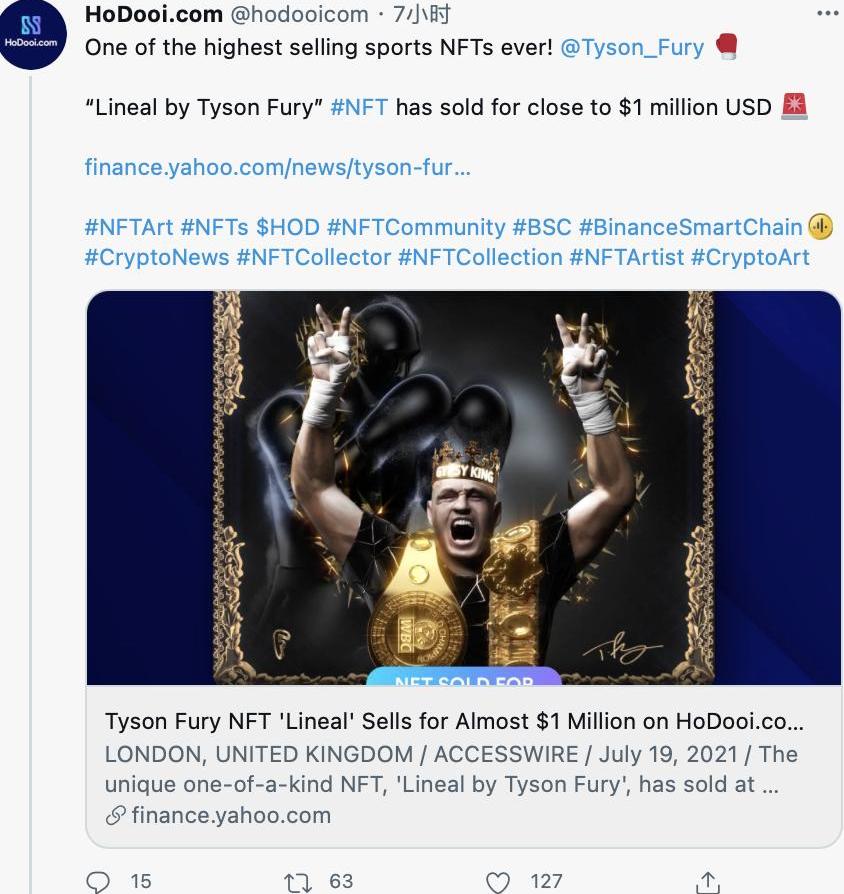Like the tweet with heart icon
844x894 pixels.
click(x=497, y=881)
